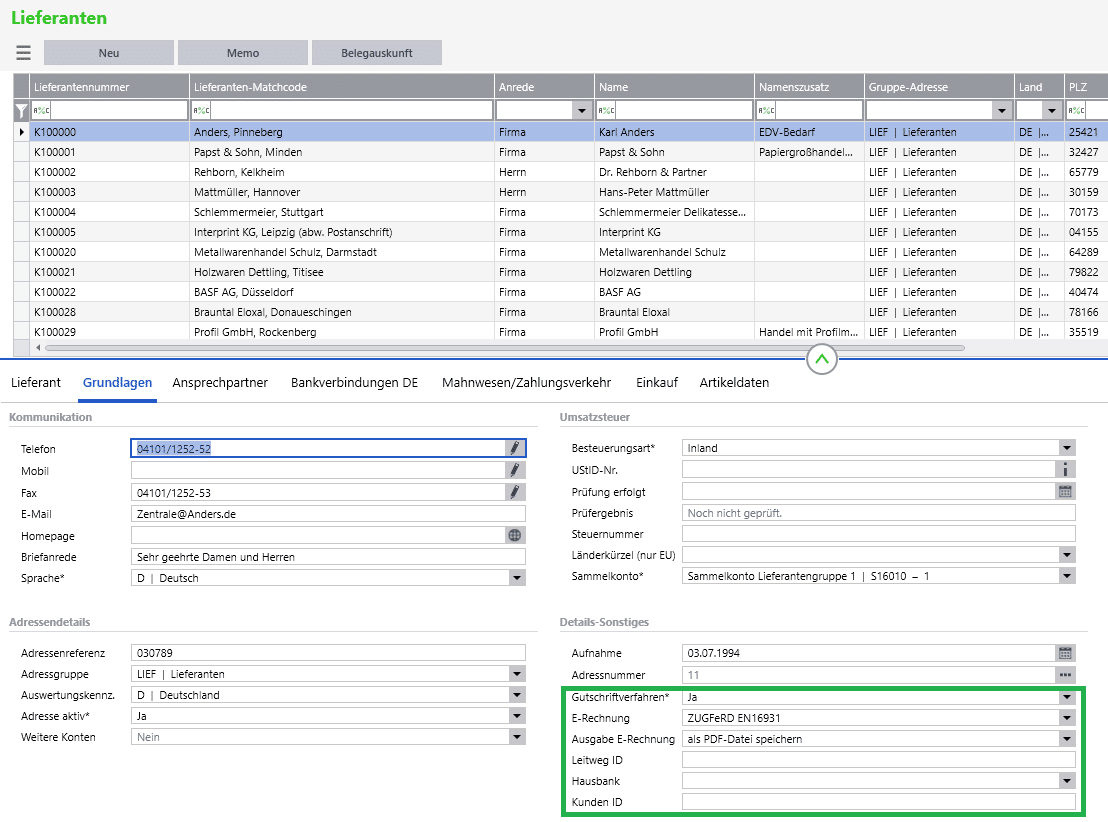
Task: Expand the Besteuerungsart dropdown
Action: tap(1067, 447)
